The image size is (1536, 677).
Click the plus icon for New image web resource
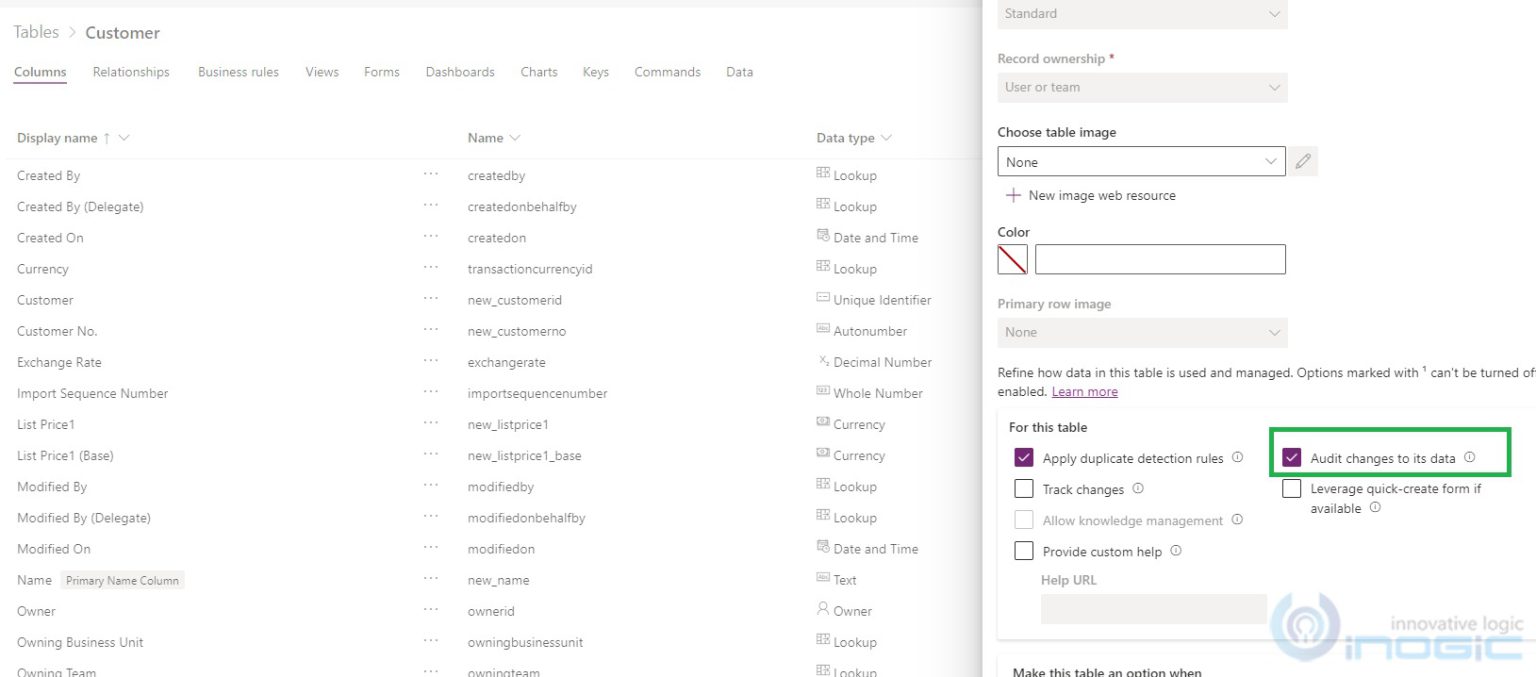pos(1012,196)
